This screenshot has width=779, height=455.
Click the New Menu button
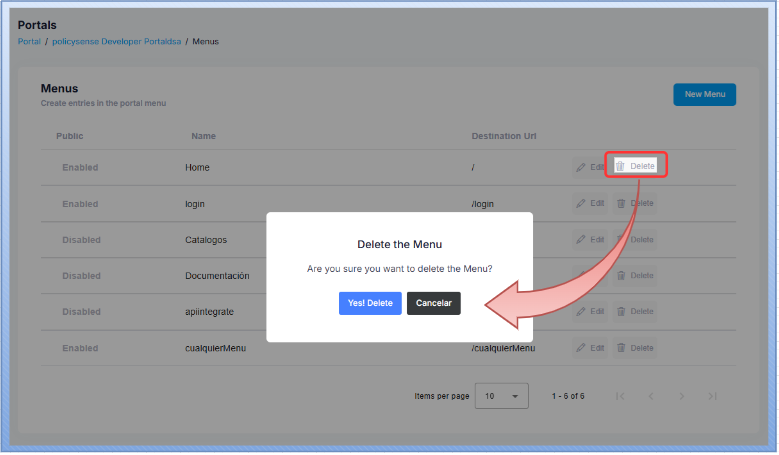pos(704,94)
